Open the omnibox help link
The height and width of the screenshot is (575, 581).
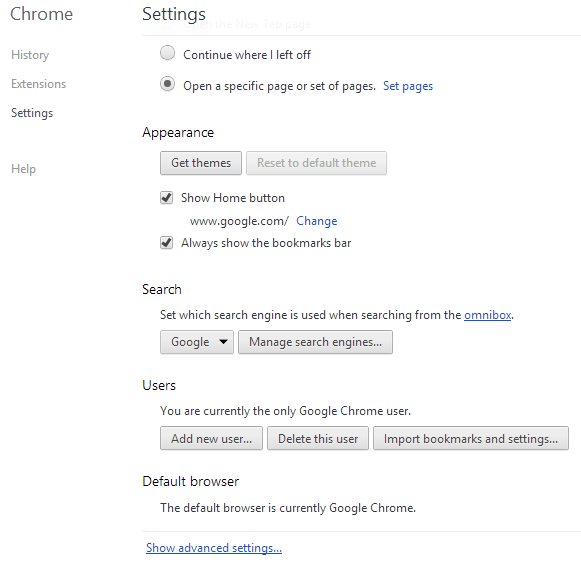pos(488,315)
